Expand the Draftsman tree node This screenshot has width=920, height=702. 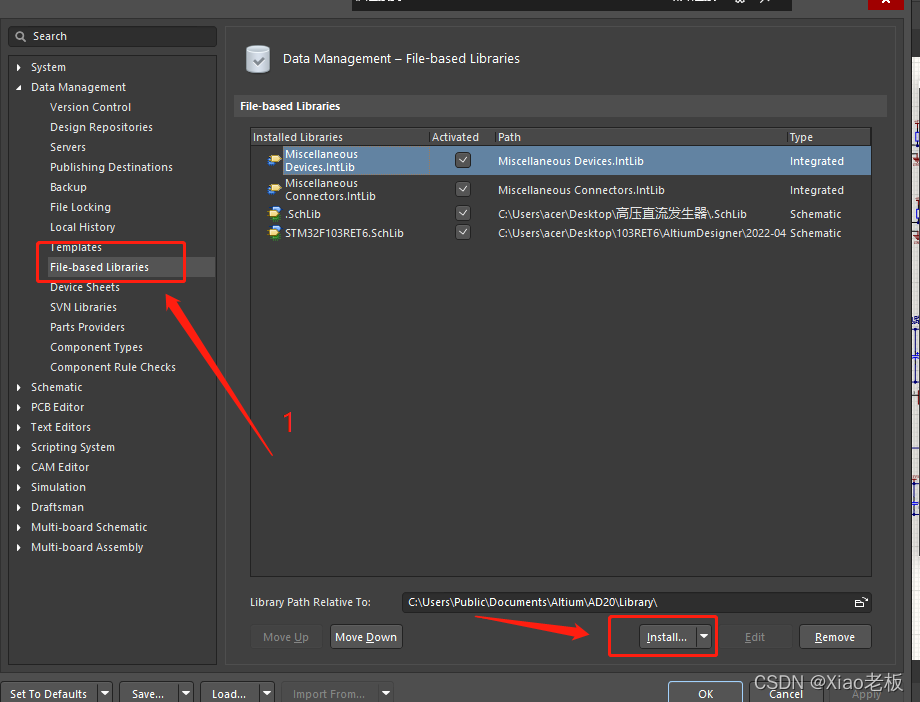click(19, 507)
